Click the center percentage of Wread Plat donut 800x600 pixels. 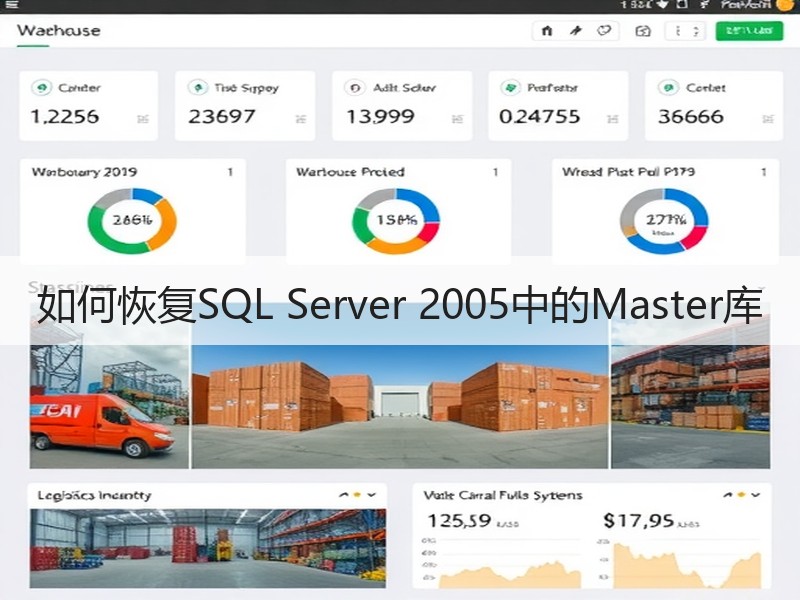click(665, 220)
